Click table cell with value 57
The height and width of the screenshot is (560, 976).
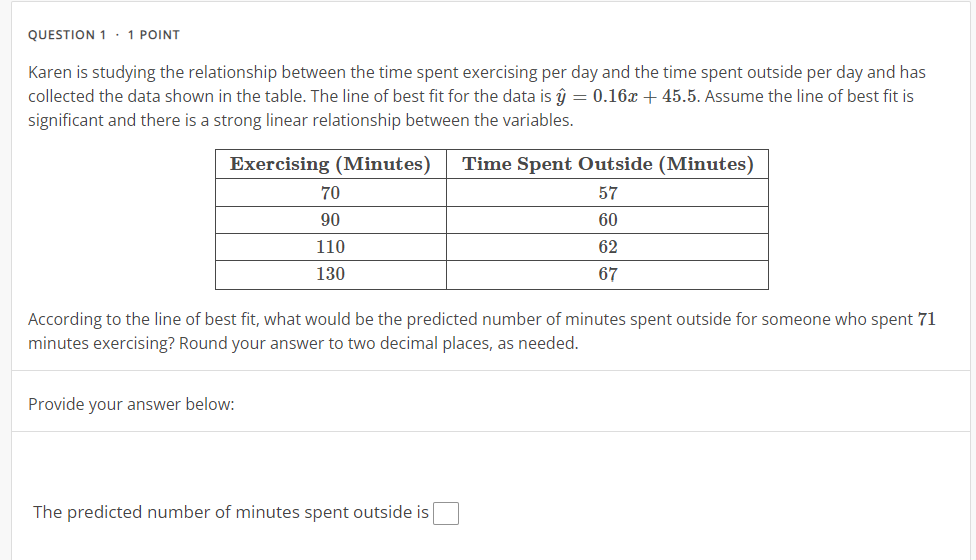coord(607,193)
